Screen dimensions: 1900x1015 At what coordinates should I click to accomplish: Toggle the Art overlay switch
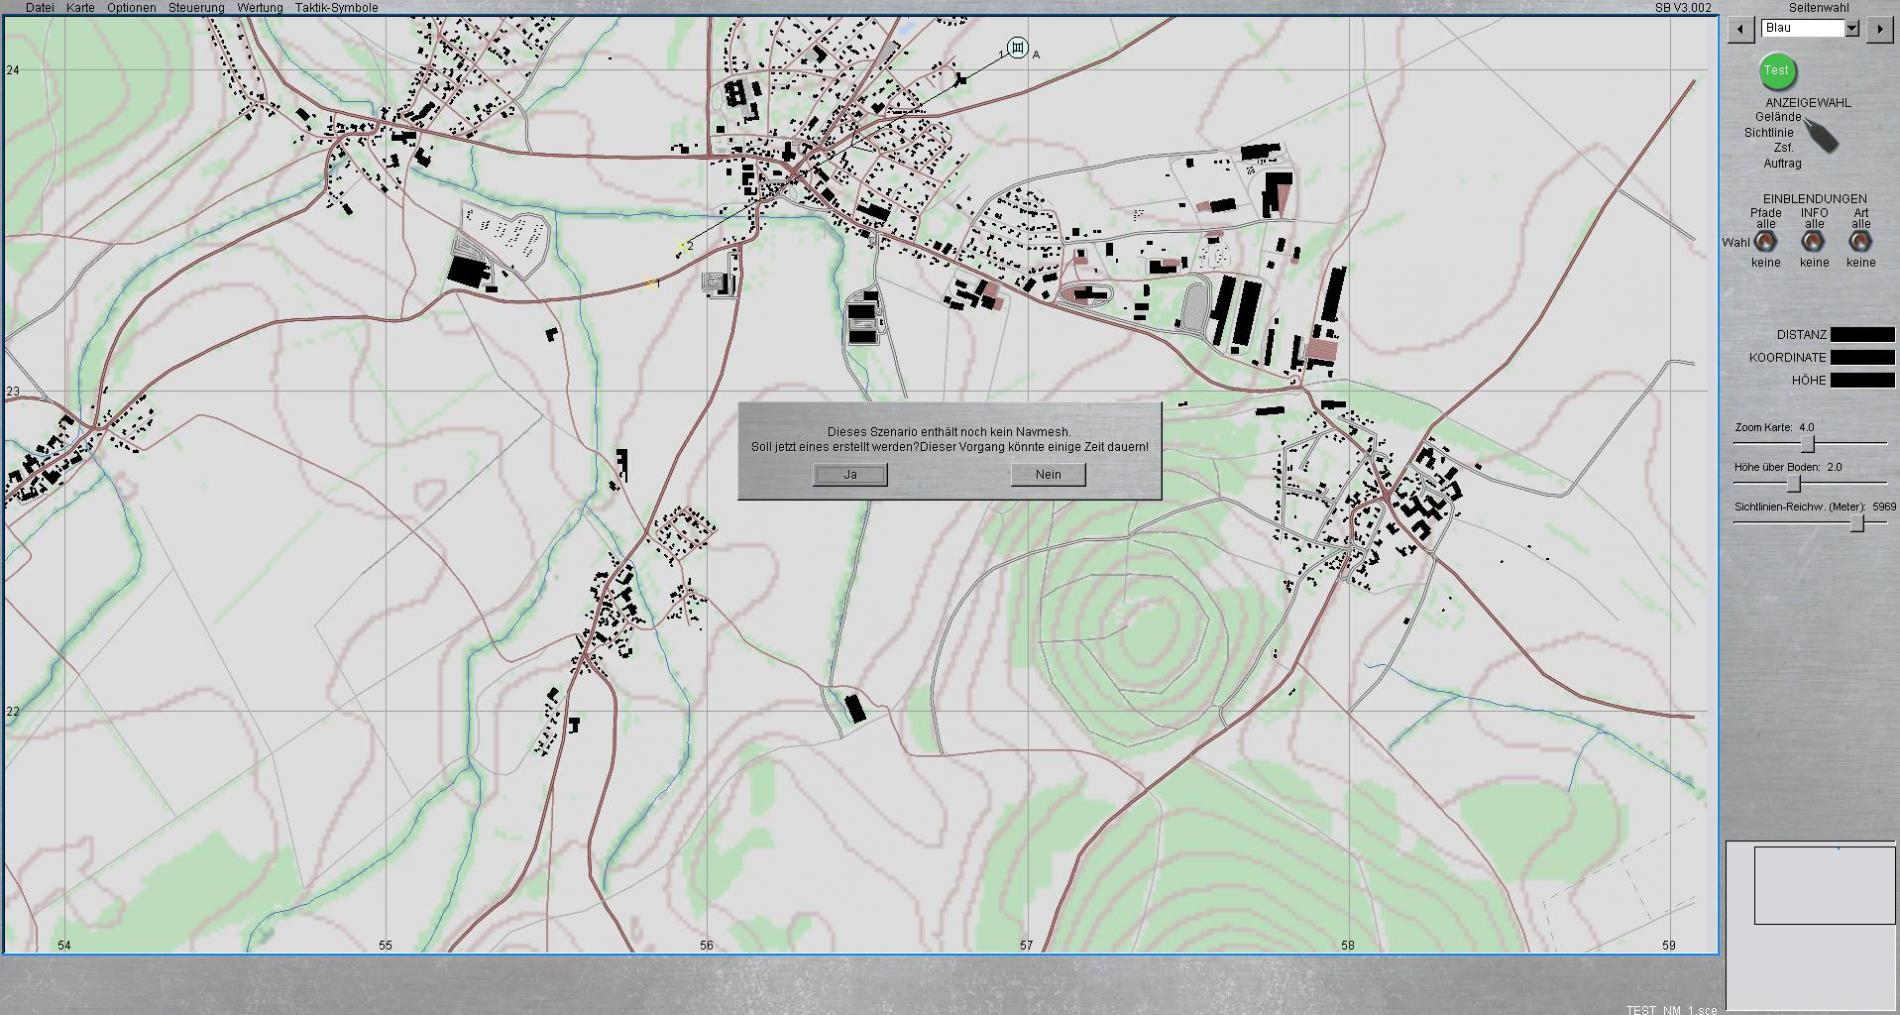click(x=1860, y=242)
